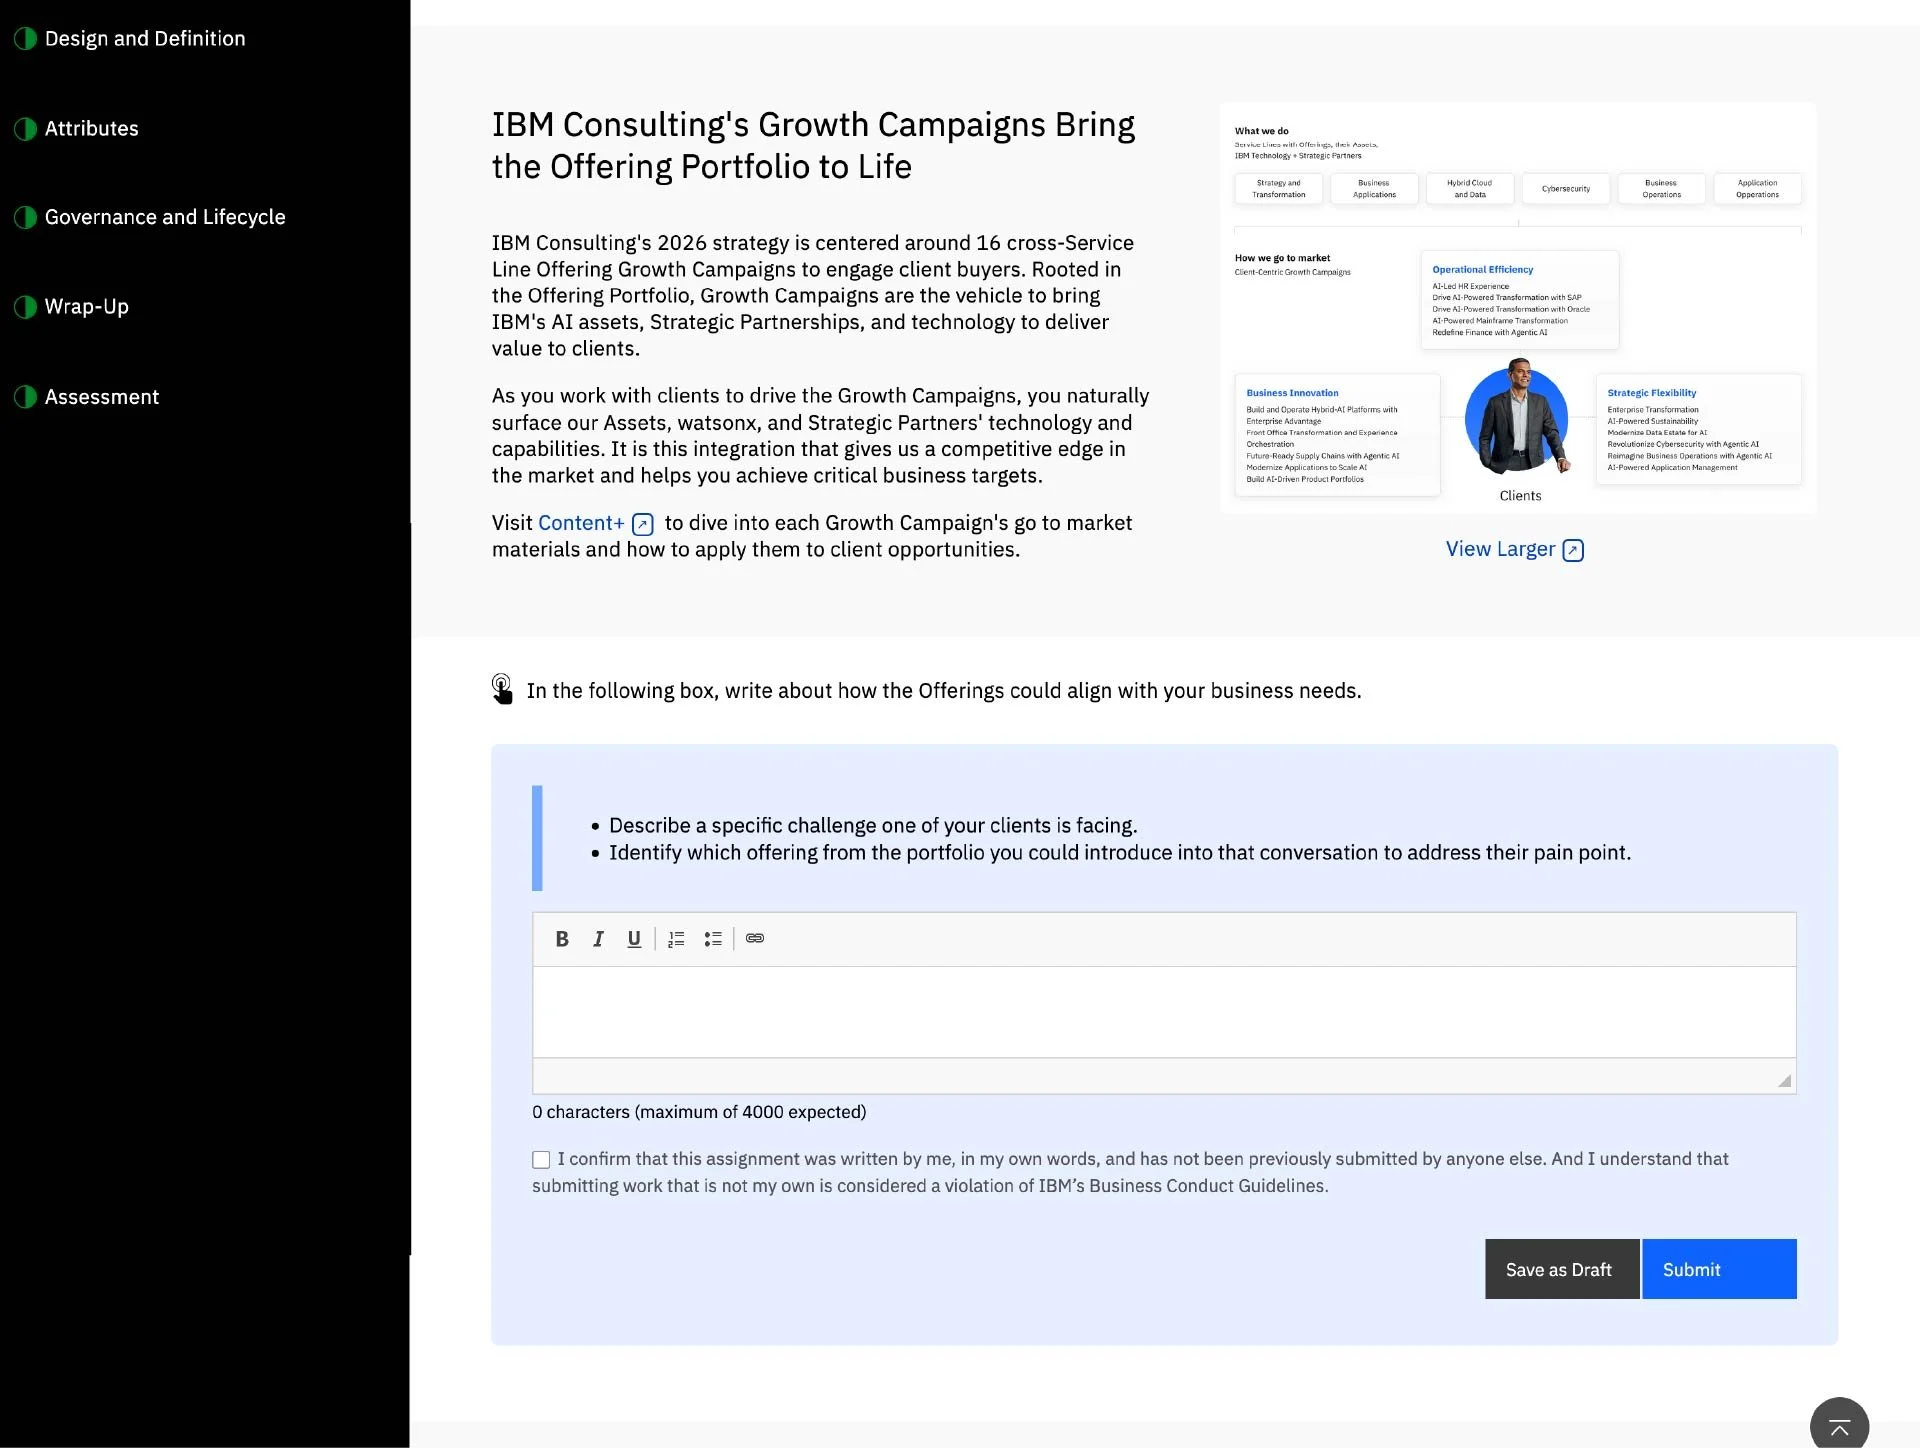The height and width of the screenshot is (1448, 1920).
Task: Click the Attributes progress circle icon
Action: coord(25,129)
